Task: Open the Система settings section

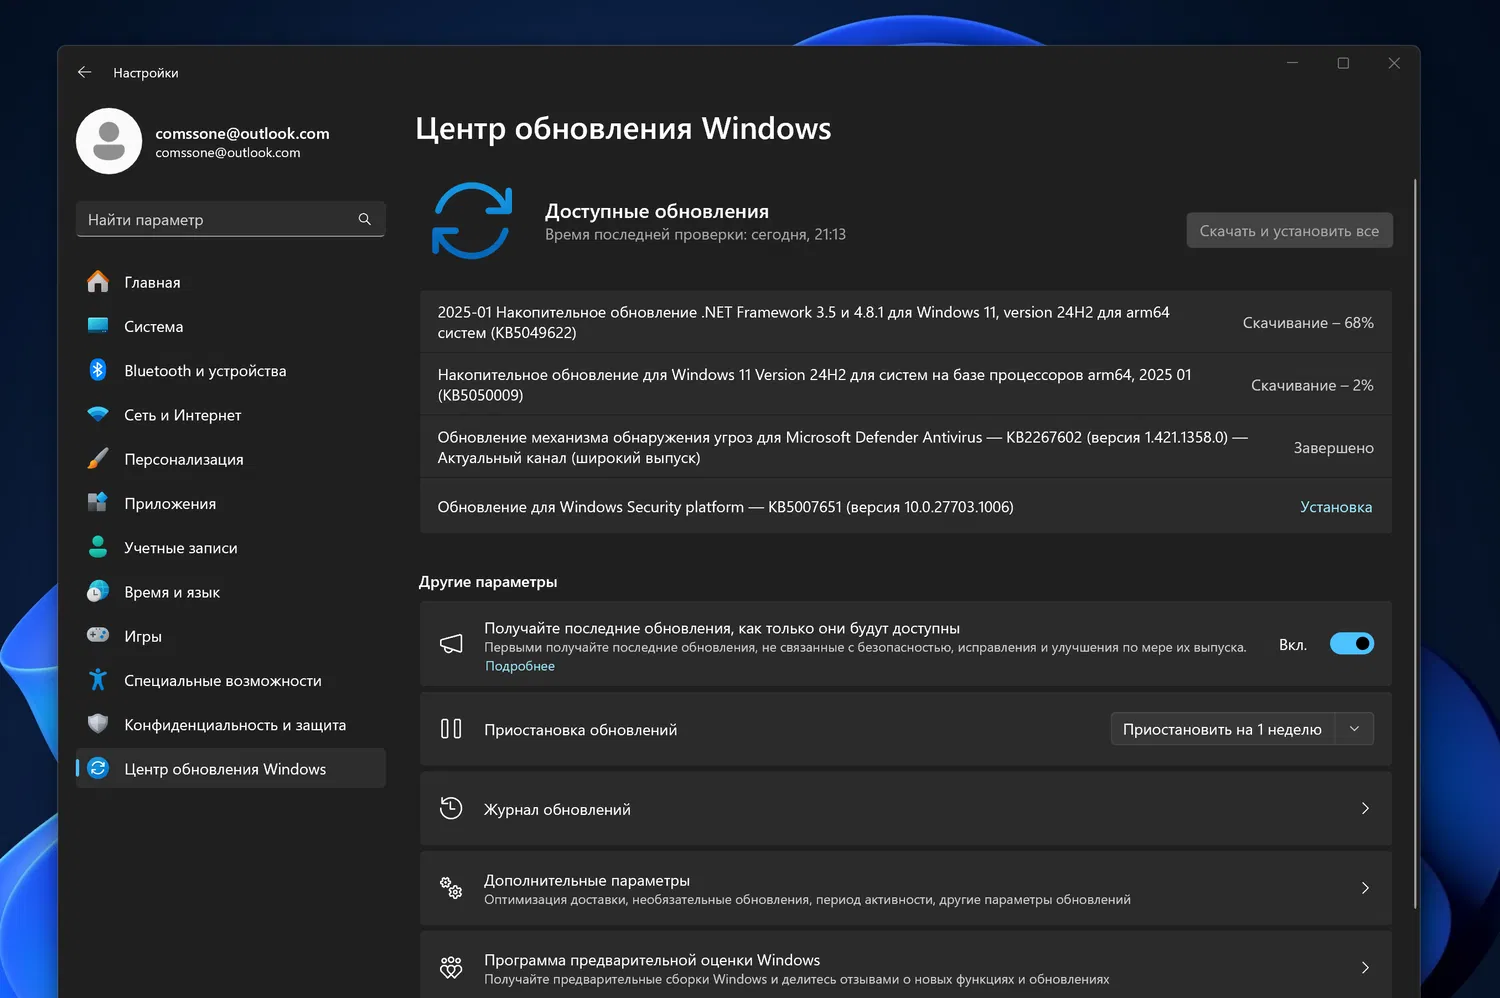Action: click(x=231, y=326)
